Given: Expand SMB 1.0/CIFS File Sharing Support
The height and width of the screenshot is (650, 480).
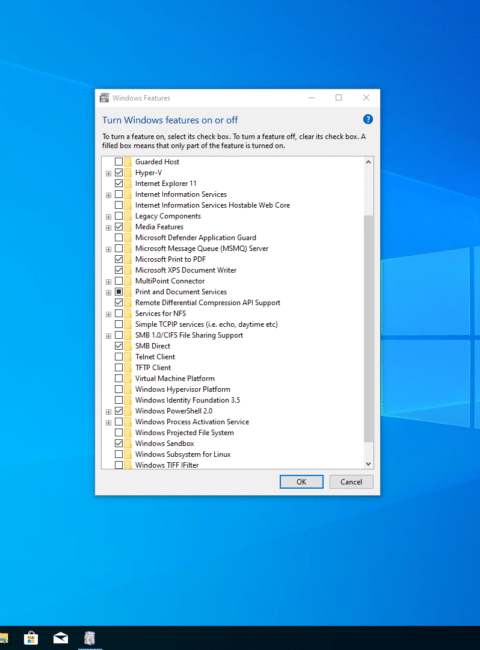Looking at the screenshot, I should tap(108, 336).
